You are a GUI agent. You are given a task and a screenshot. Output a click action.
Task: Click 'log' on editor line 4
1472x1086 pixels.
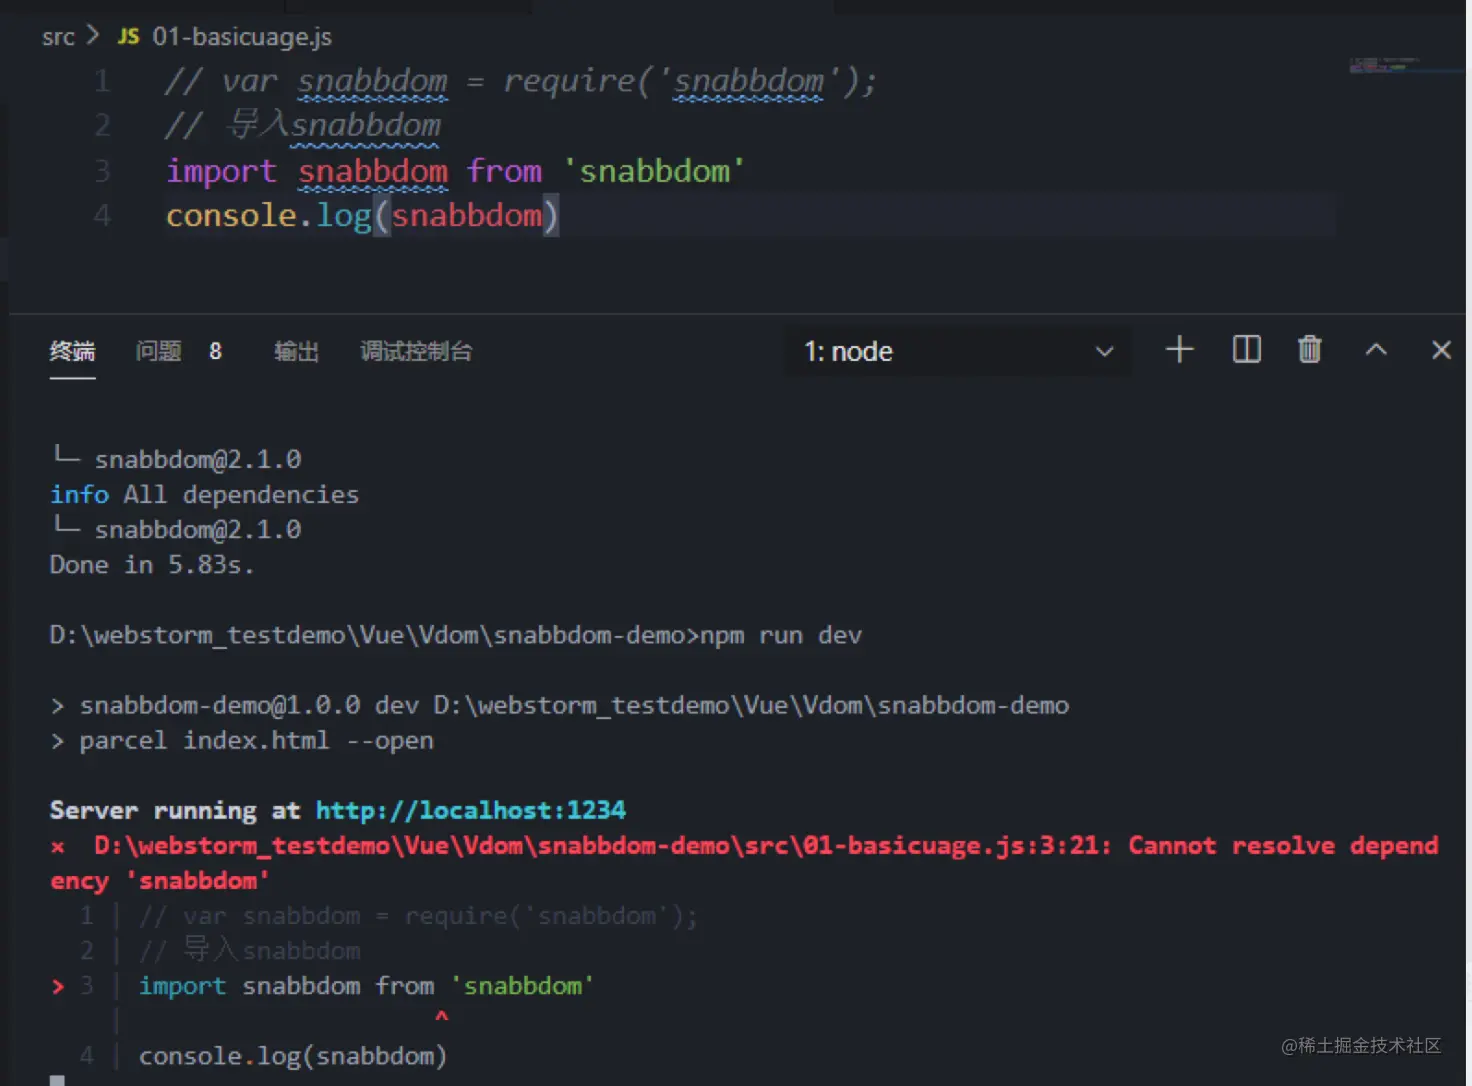point(344,217)
